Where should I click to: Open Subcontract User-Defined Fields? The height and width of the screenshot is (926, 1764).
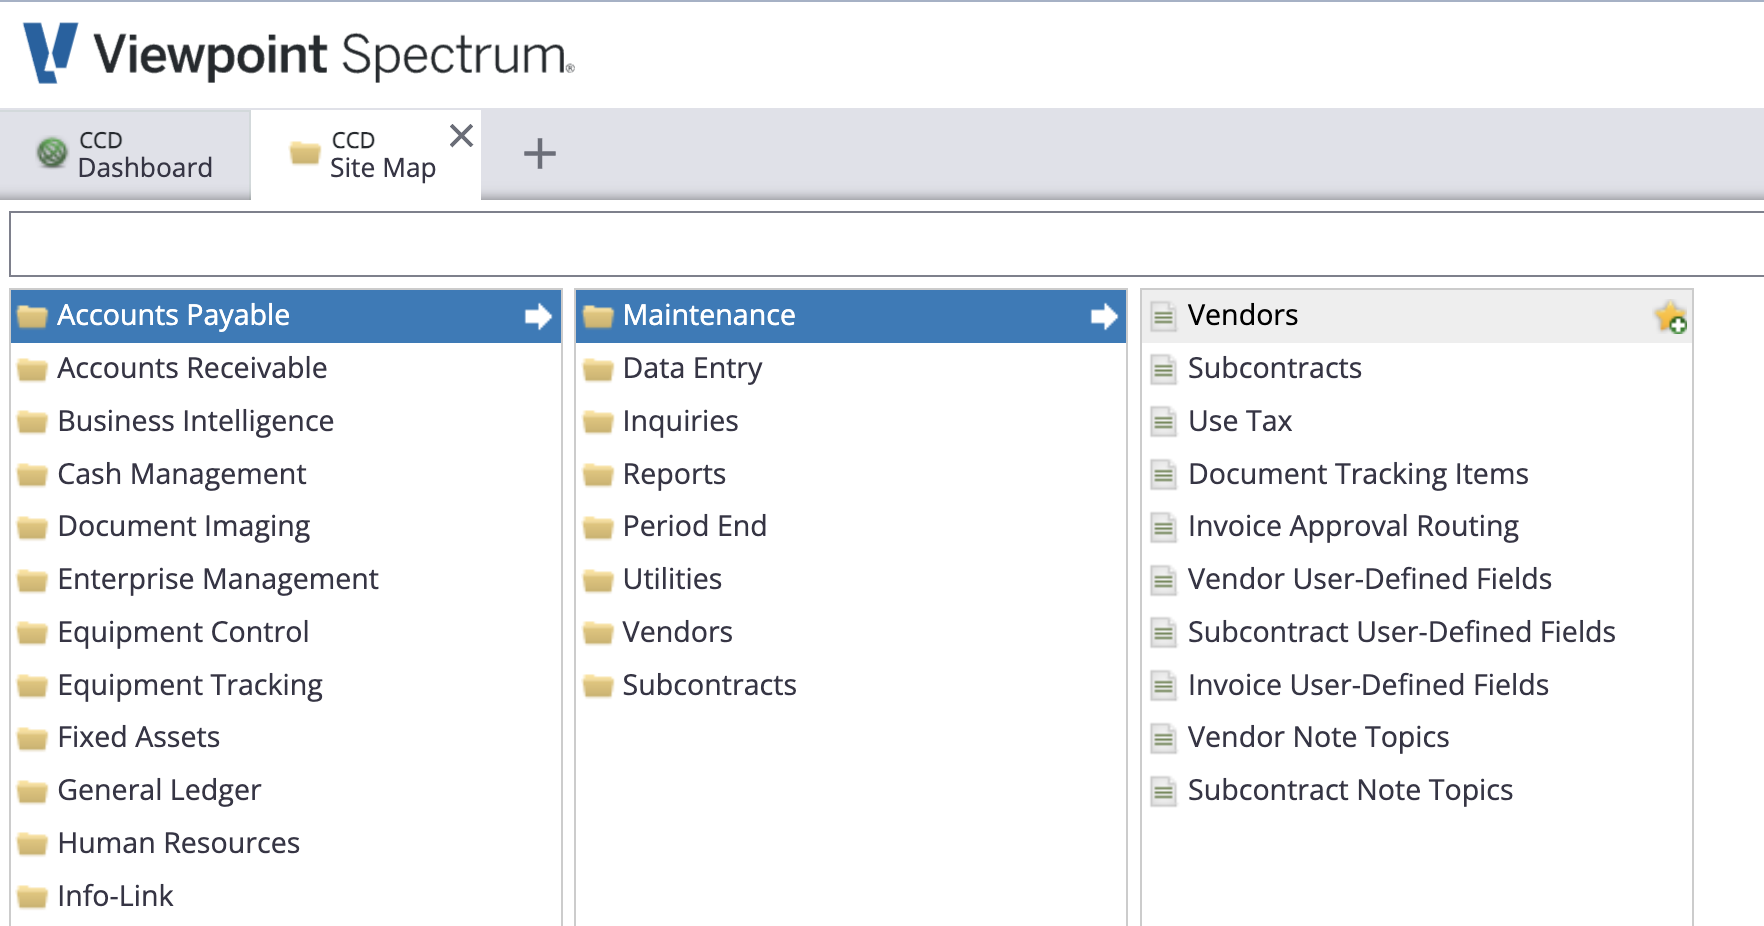click(x=1417, y=632)
